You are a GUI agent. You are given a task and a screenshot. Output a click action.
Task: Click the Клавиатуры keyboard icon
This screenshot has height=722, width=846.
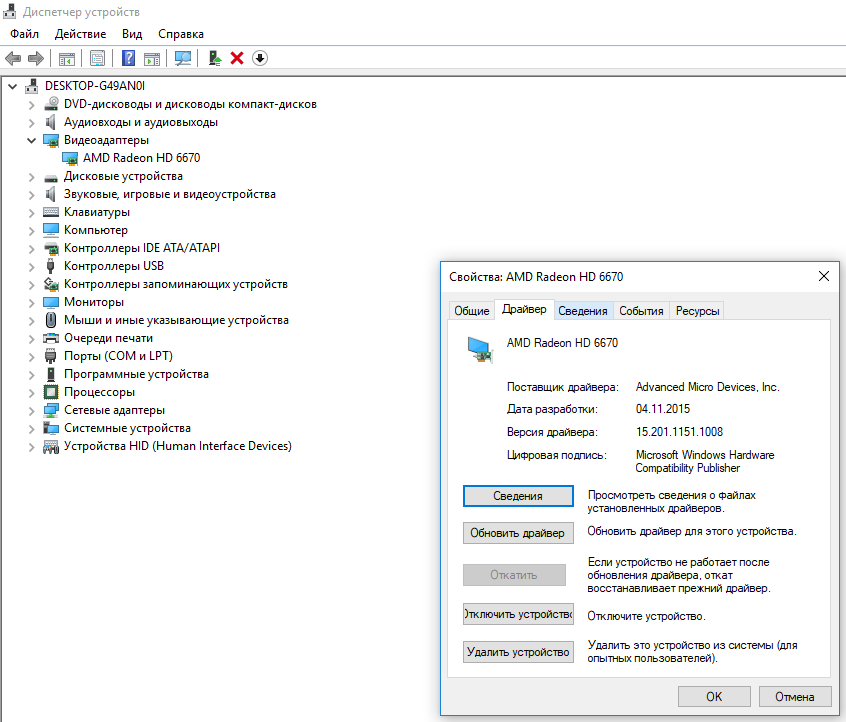(x=51, y=212)
